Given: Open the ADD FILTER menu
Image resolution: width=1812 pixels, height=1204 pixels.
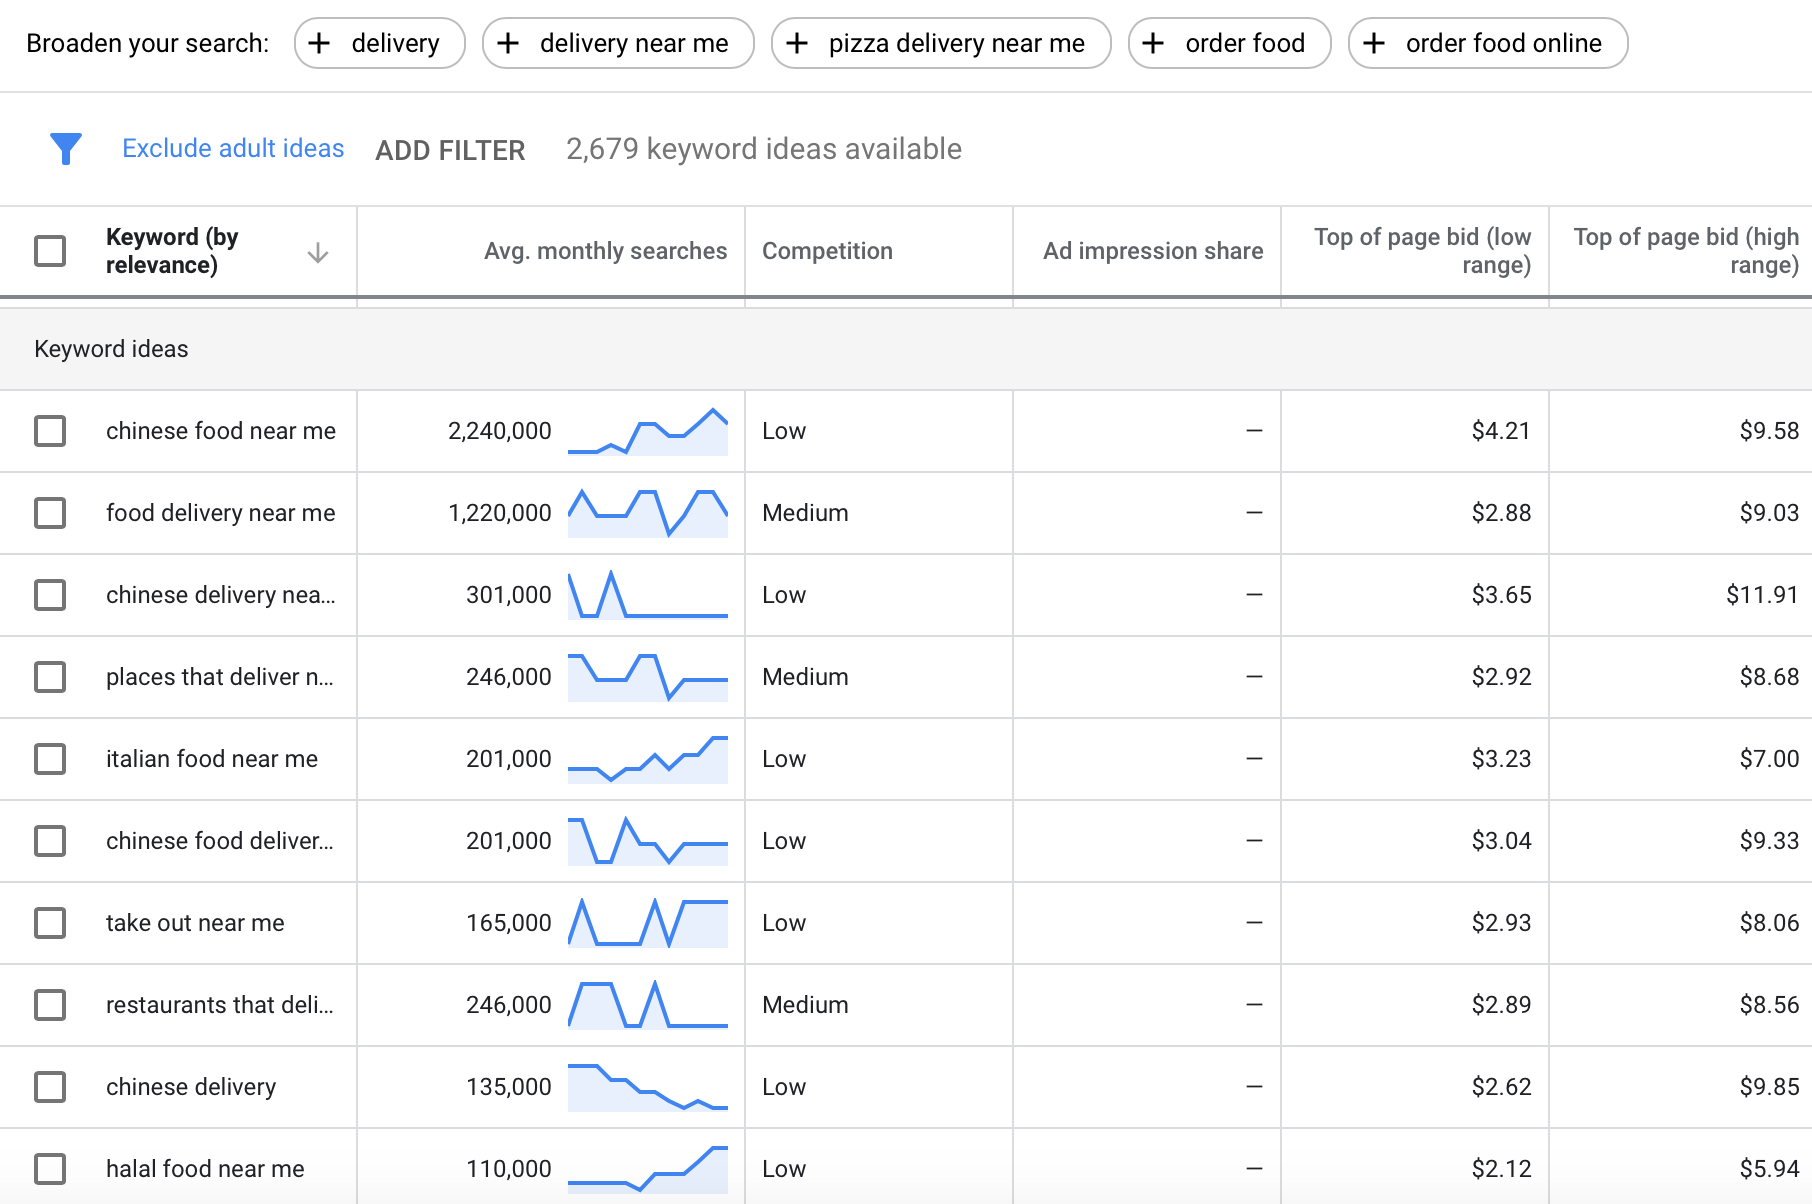Looking at the screenshot, I should coord(450,150).
